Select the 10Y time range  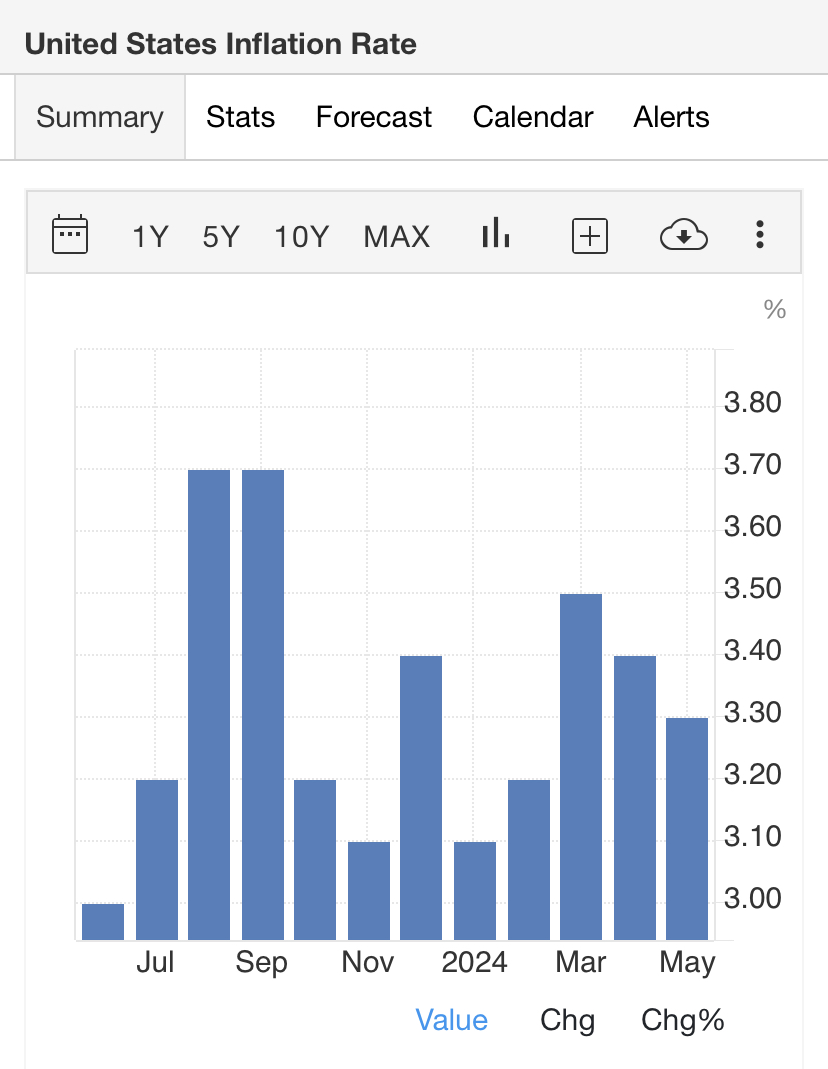tap(301, 237)
